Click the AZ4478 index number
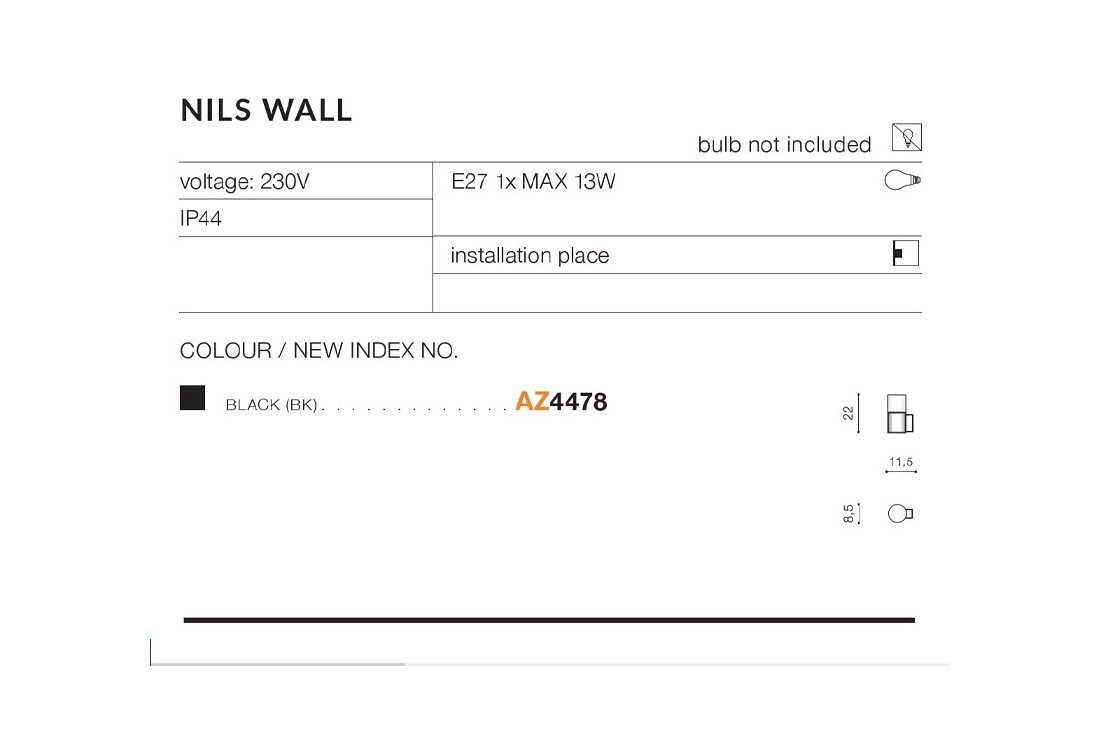The width and height of the screenshot is (1100, 732). coord(561,402)
